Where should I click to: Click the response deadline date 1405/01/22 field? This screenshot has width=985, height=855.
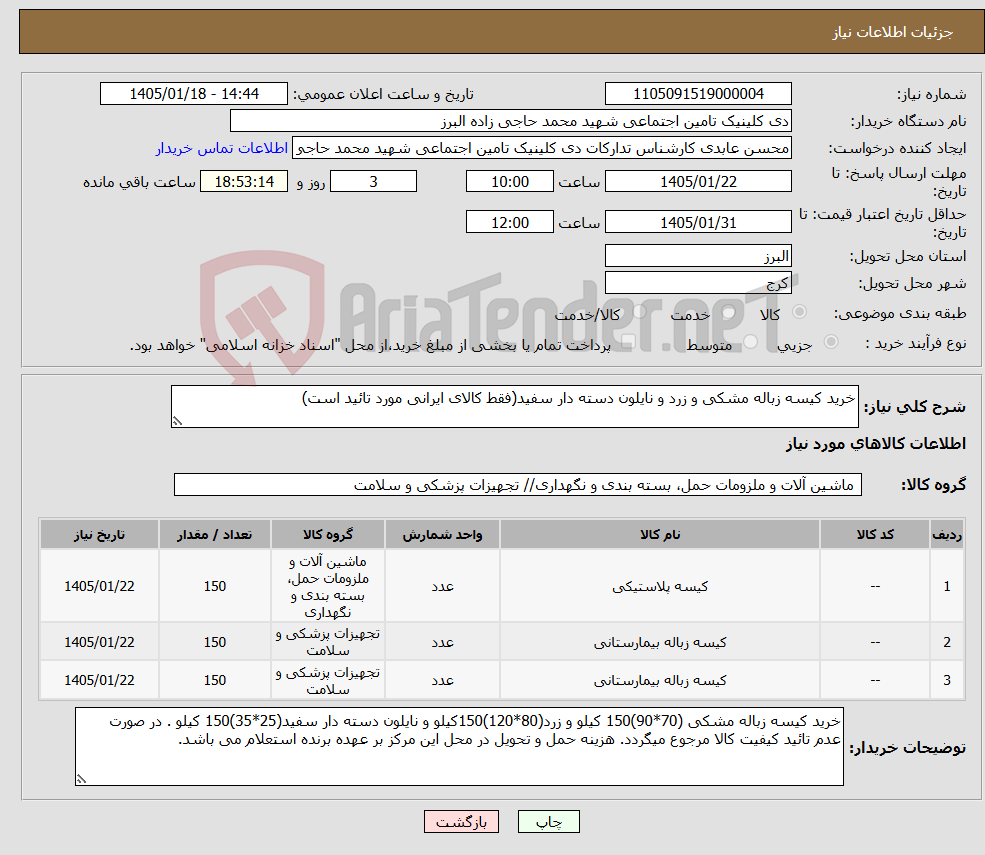tap(698, 182)
